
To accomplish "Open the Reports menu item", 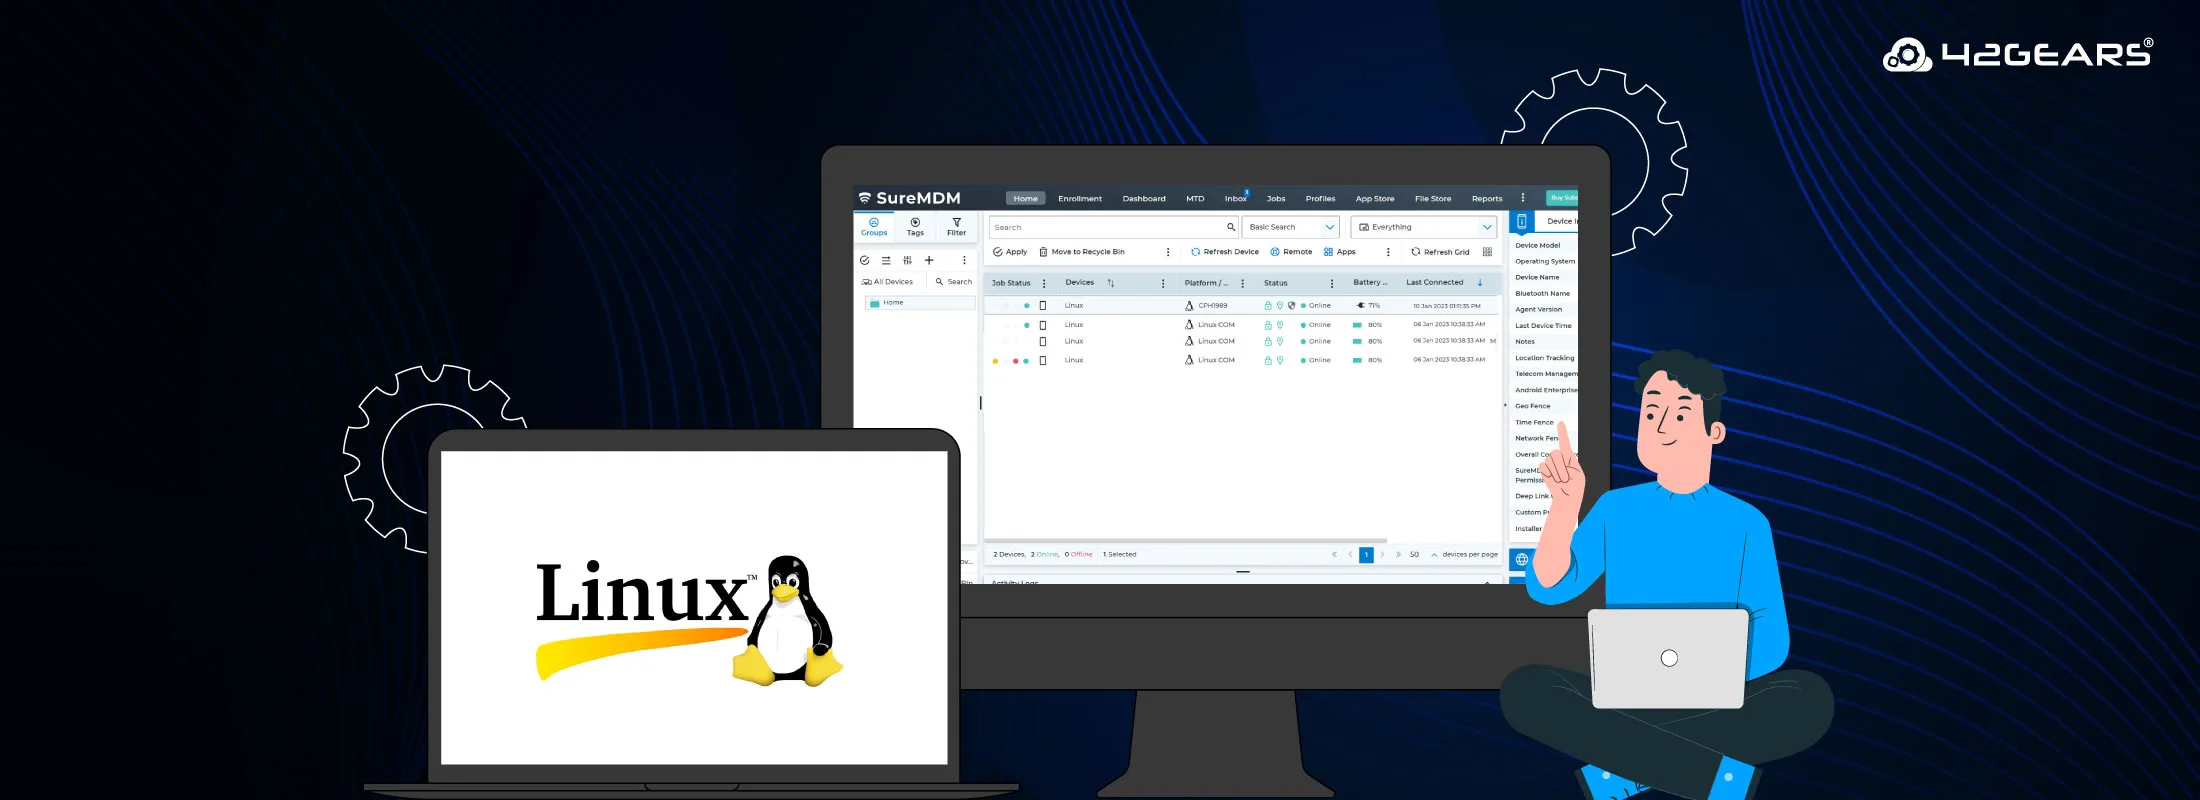I will (x=1487, y=198).
